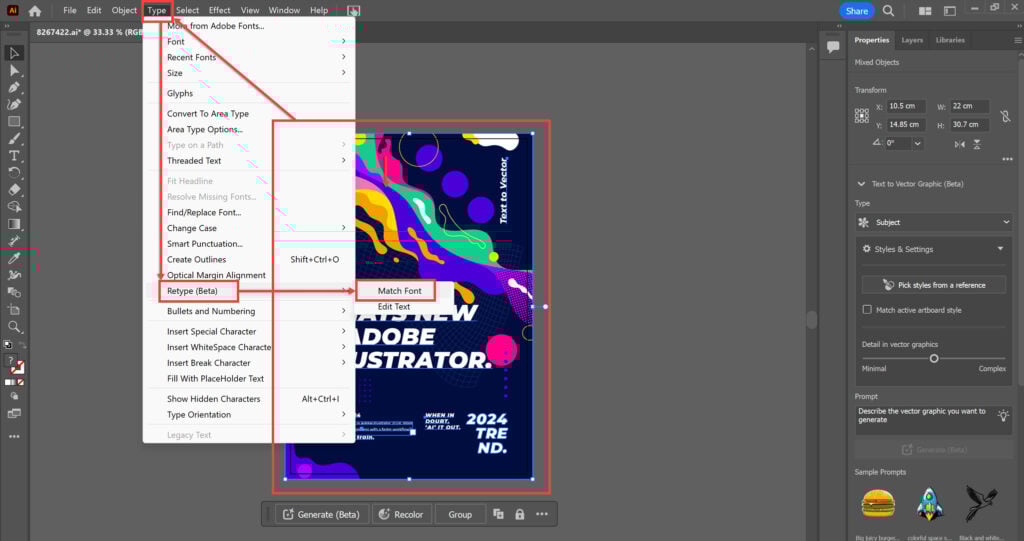The width and height of the screenshot is (1024, 541).
Task: Open more options in contextual task bar
Action: pyautogui.click(x=542, y=514)
